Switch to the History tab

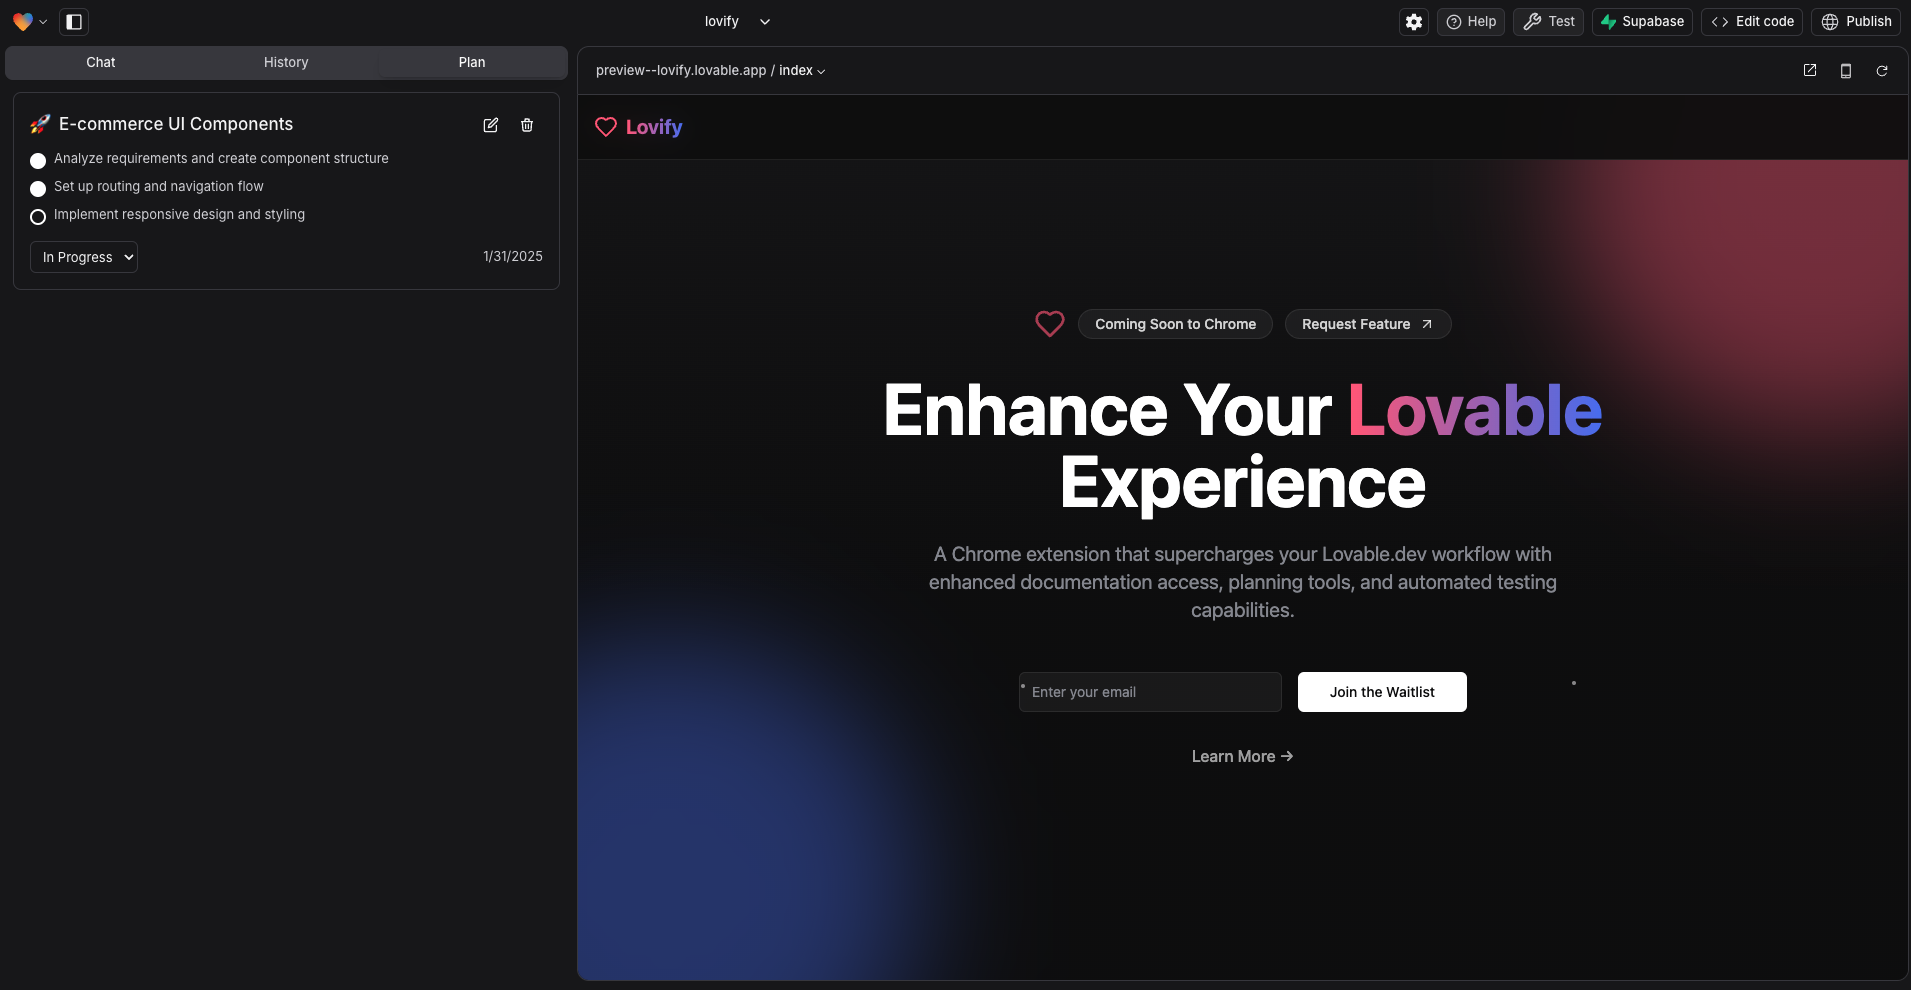coord(286,62)
